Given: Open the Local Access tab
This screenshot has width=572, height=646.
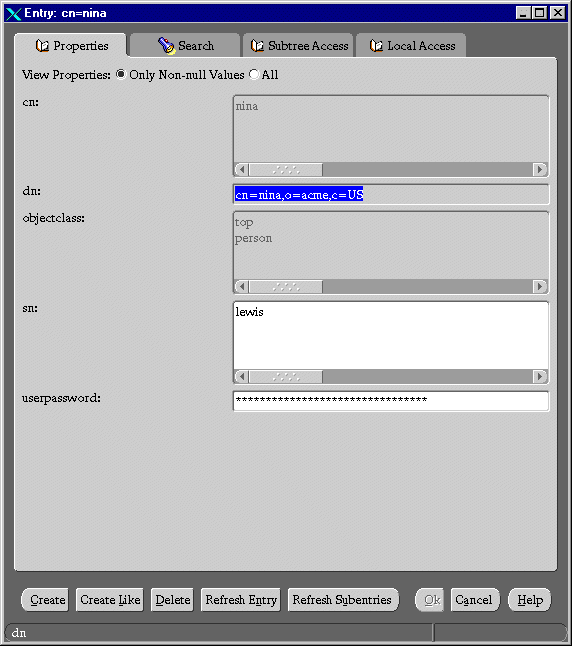Looking at the screenshot, I should click(x=411, y=45).
